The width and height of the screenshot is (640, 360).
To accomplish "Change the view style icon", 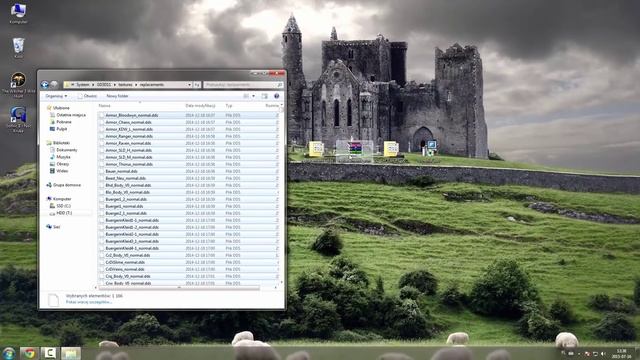I will 246,96.
